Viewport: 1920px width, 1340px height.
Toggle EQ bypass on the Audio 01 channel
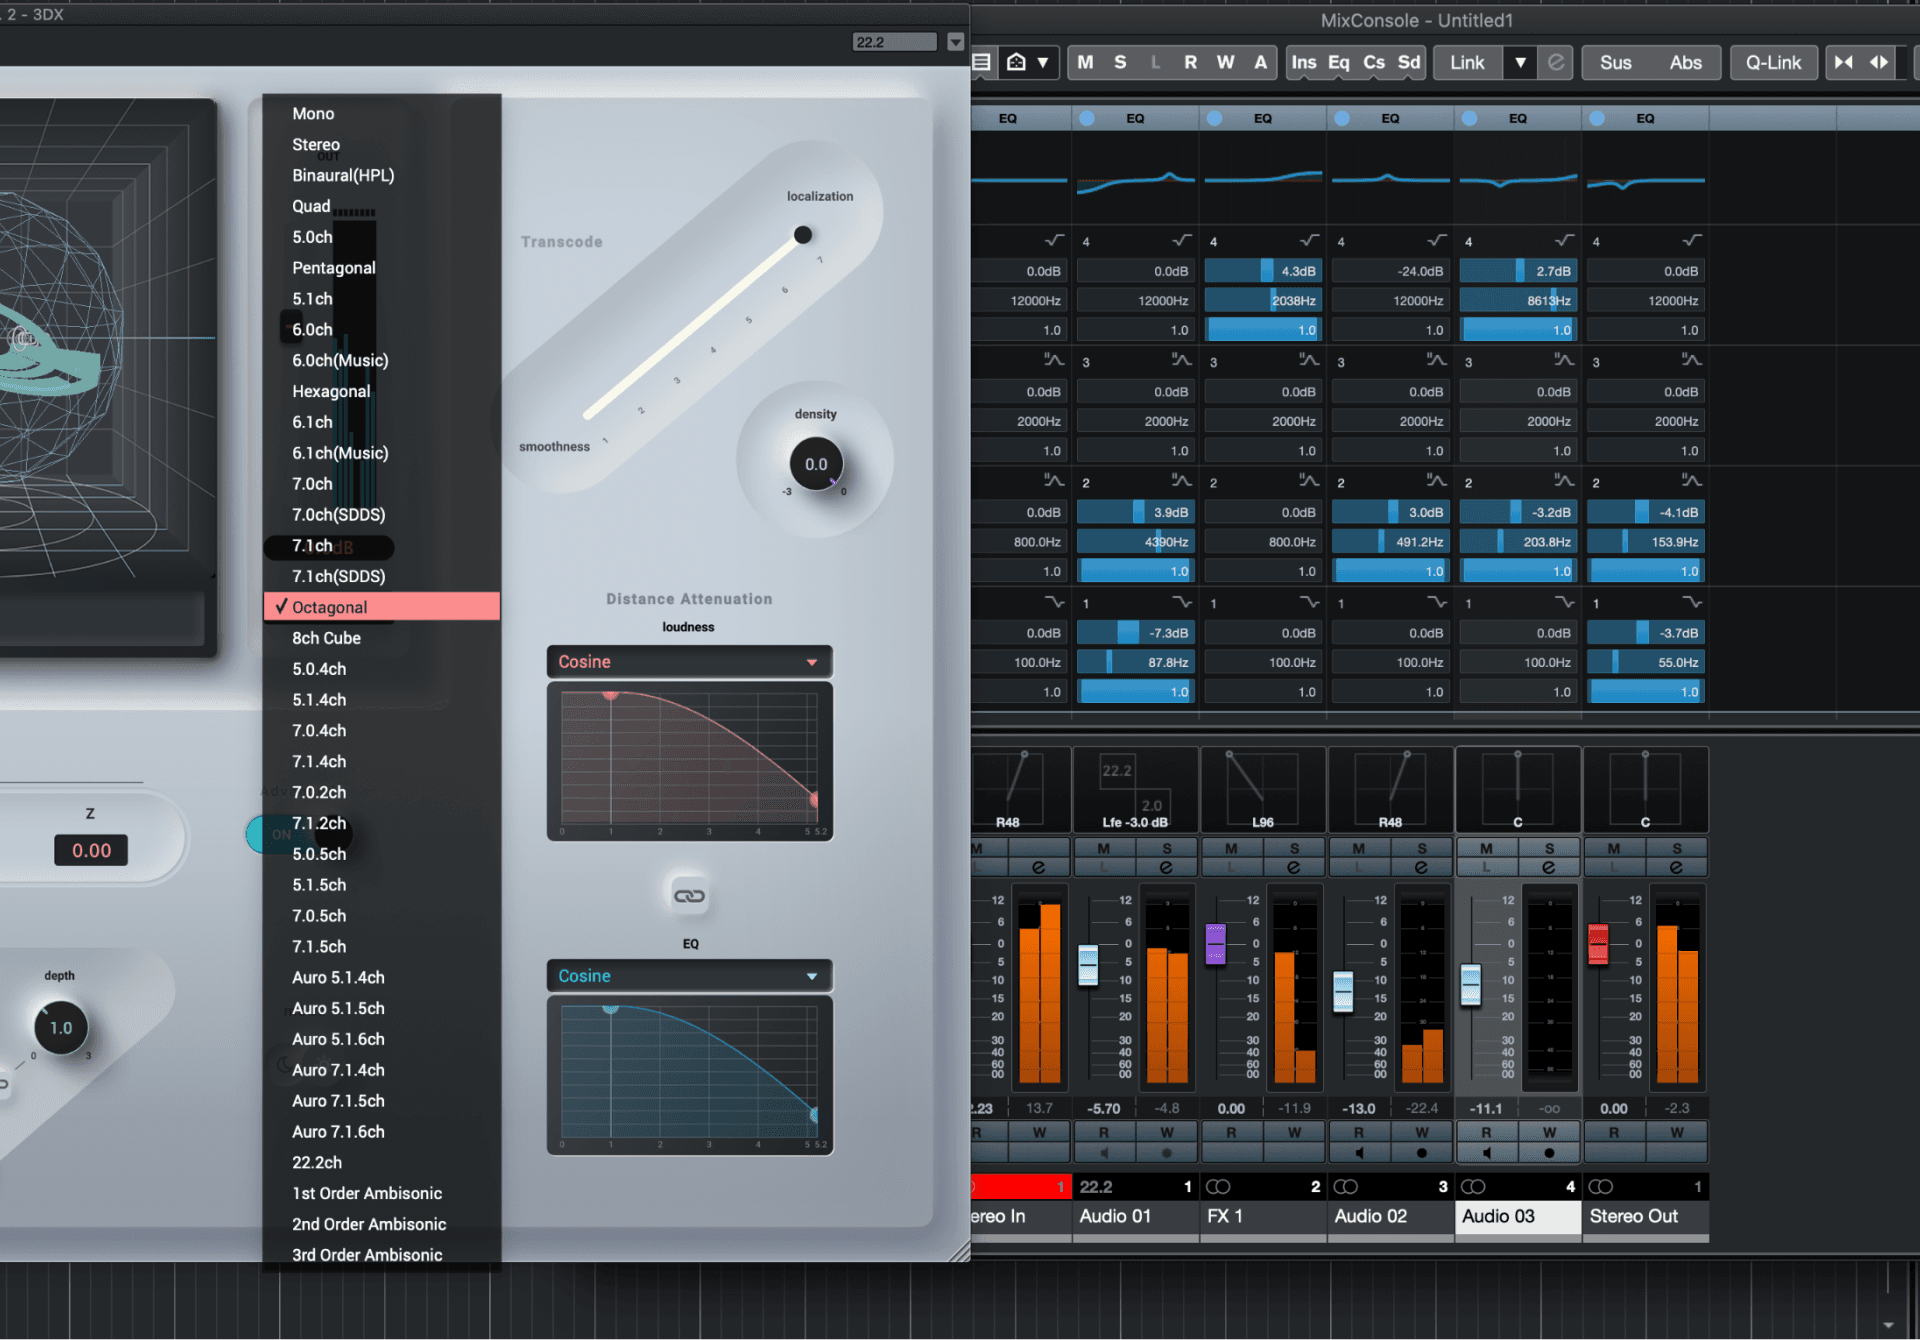1087,118
